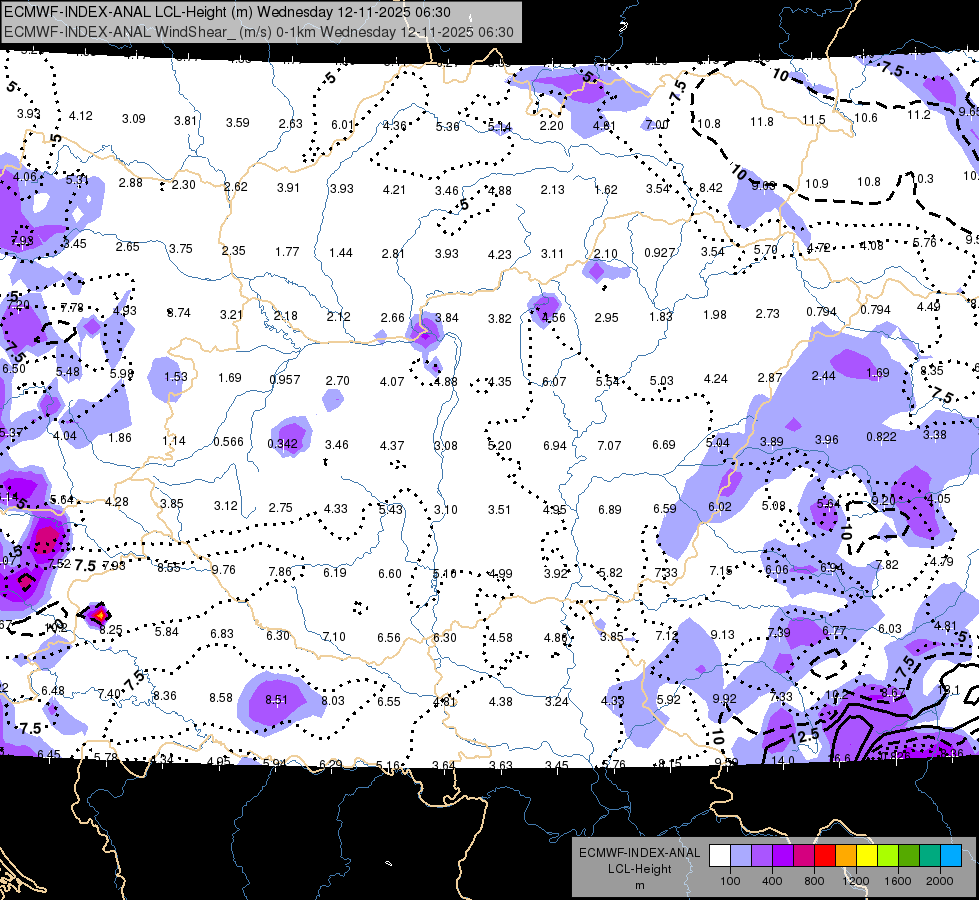Select the magenta legend swatch
This screenshot has height=900, width=979.
tap(804, 856)
